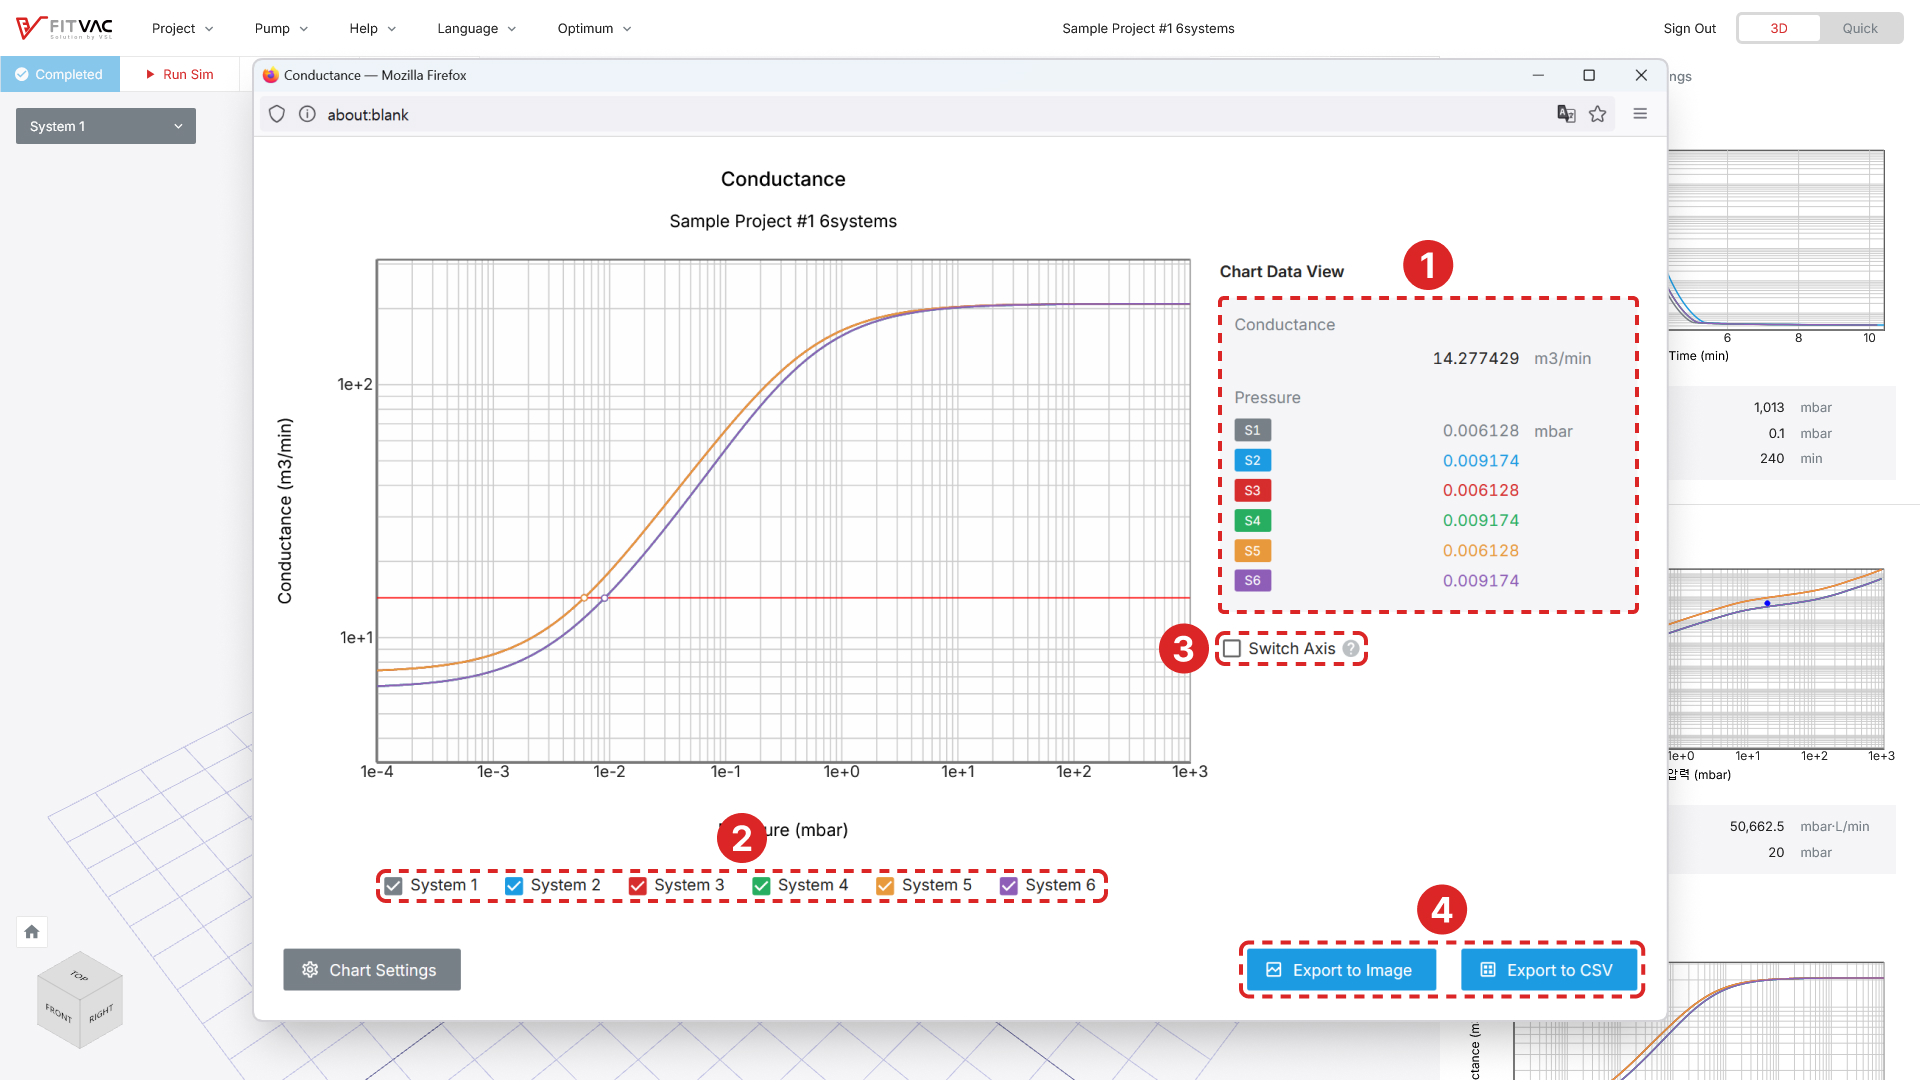Click the Chart Data View heading
The image size is (1920, 1085).
(x=1281, y=272)
